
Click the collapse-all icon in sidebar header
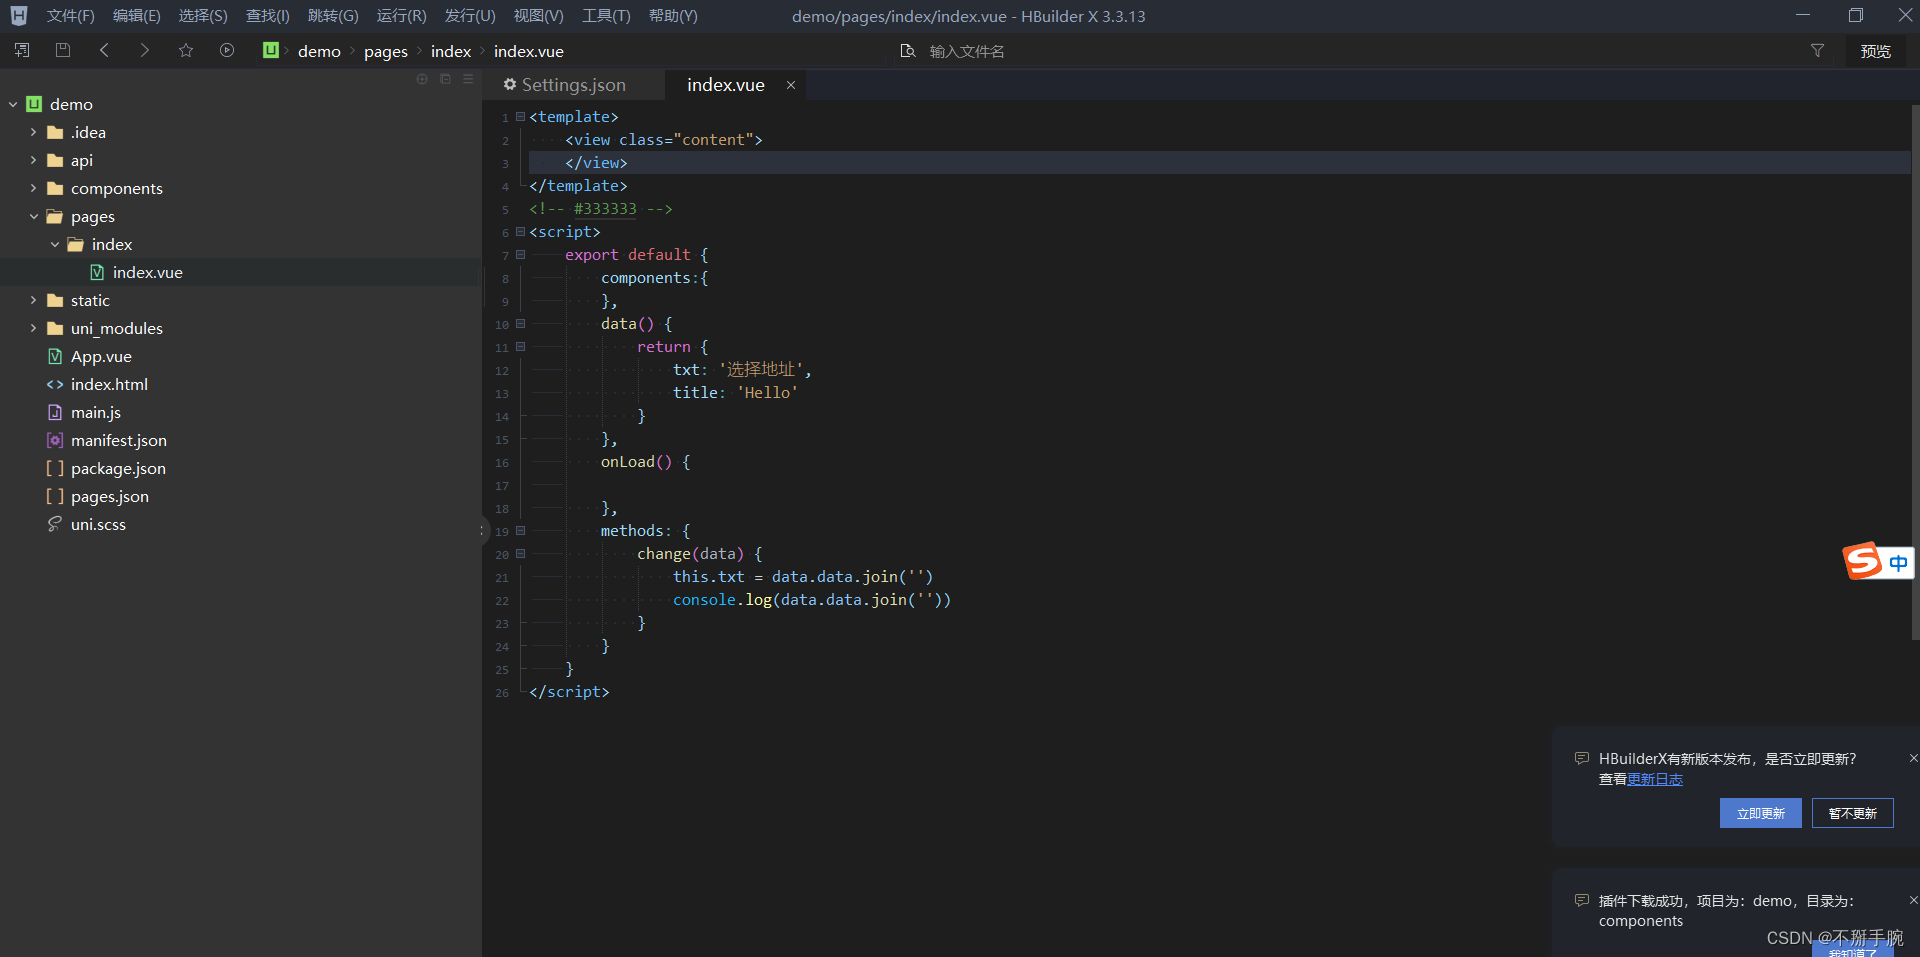click(x=446, y=79)
